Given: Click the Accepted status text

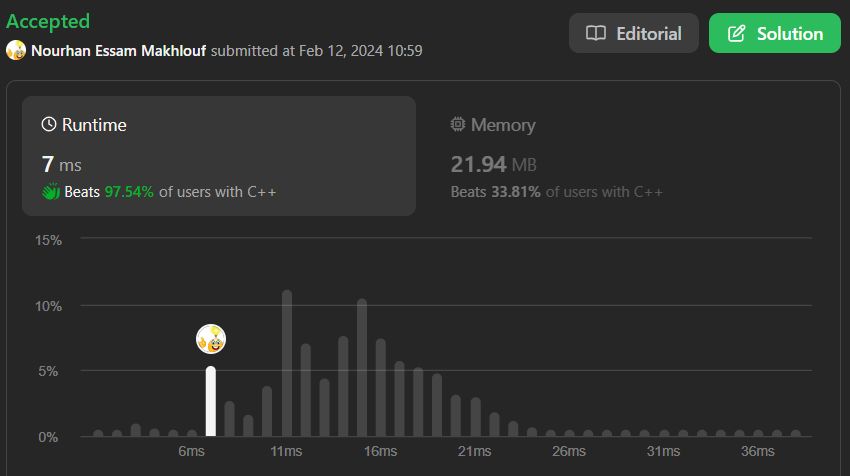Looking at the screenshot, I should [x=48, y=21].
